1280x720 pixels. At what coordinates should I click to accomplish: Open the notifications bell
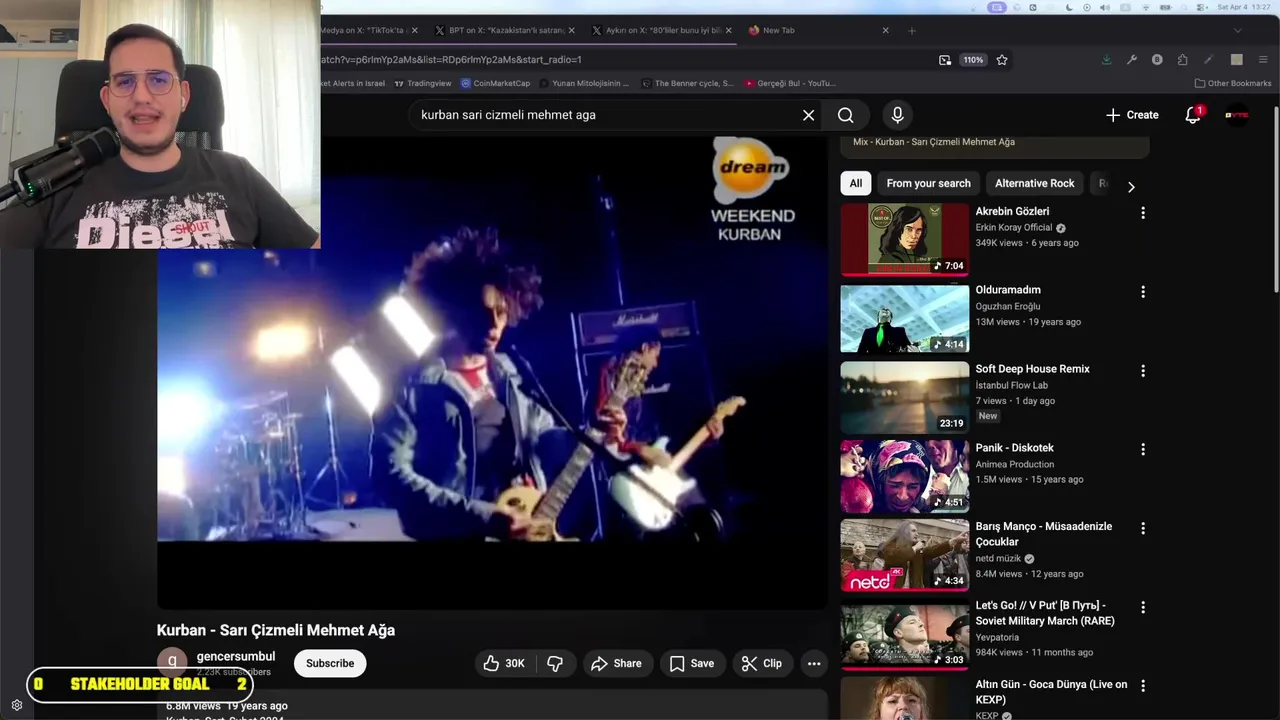pyautogui.click(x=1193, y=115)
